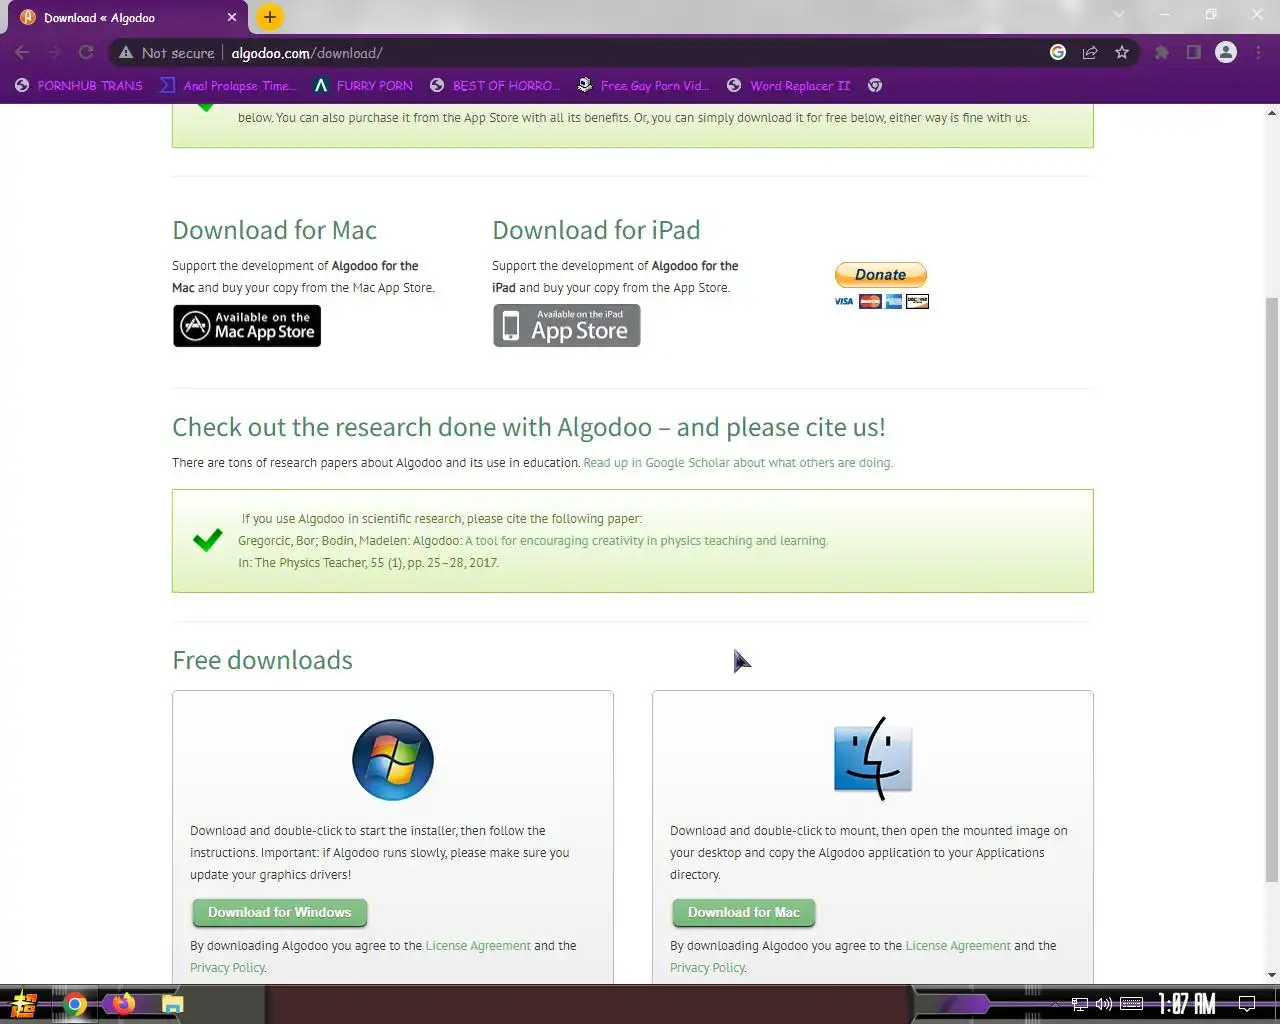Click Download for Windows button
This screenshot has width=1280, height=1024.
coord(280,912)
